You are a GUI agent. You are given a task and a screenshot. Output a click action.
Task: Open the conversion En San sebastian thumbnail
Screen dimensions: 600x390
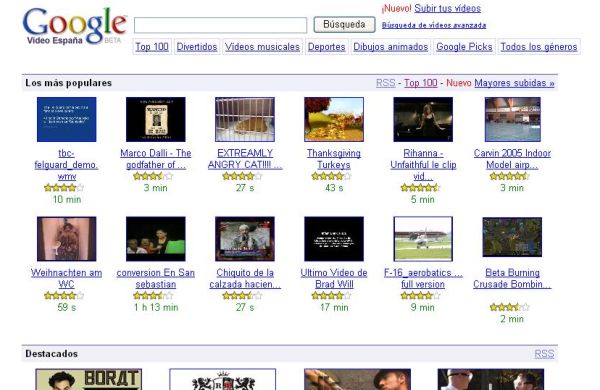coord(156,239)
